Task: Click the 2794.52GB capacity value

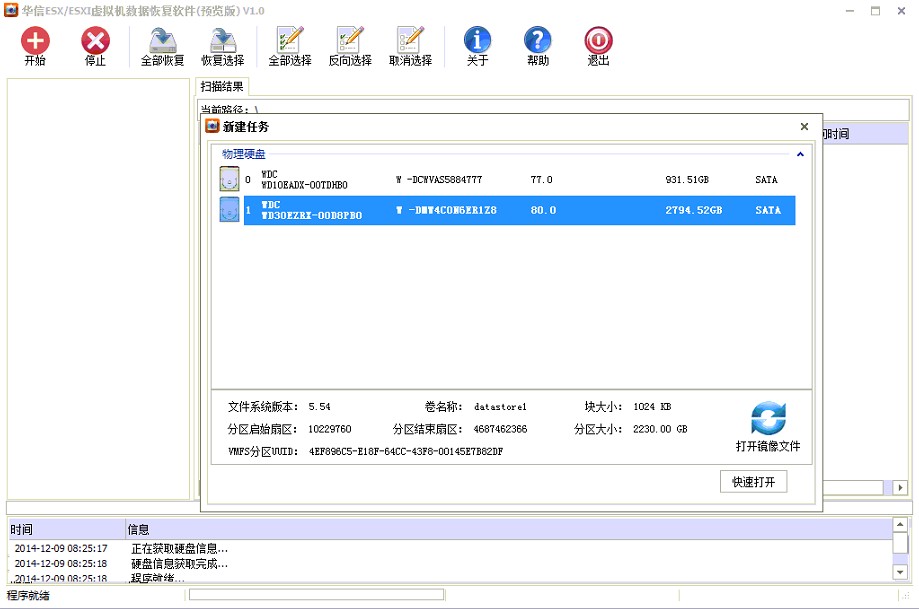Action: point(693,210)
